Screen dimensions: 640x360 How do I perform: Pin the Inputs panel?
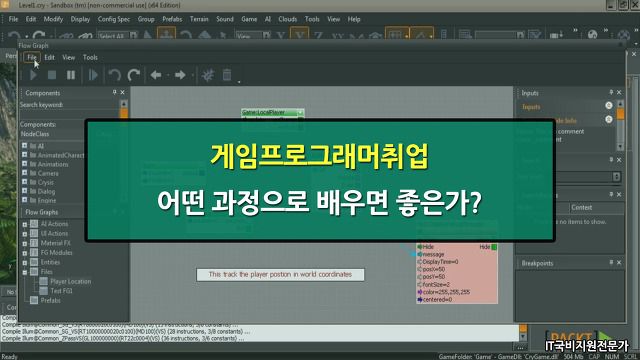(x=611, y=93)
